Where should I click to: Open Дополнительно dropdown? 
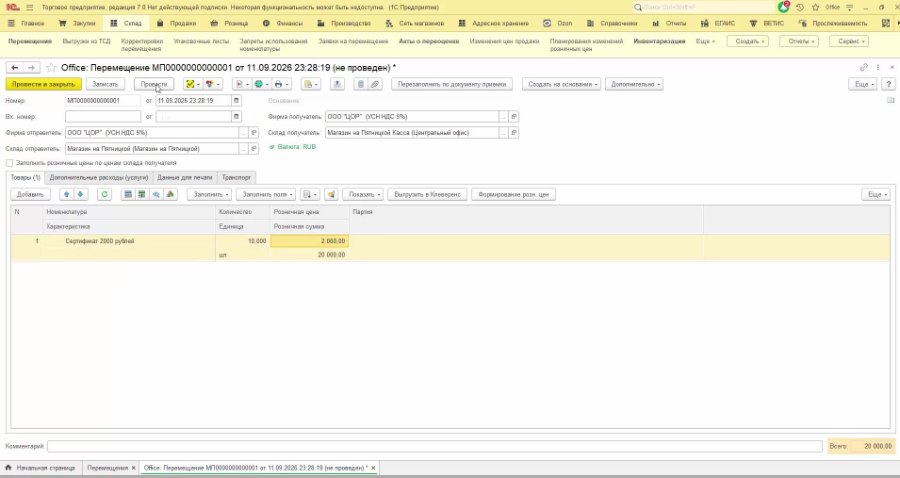(x=634, y=84)
